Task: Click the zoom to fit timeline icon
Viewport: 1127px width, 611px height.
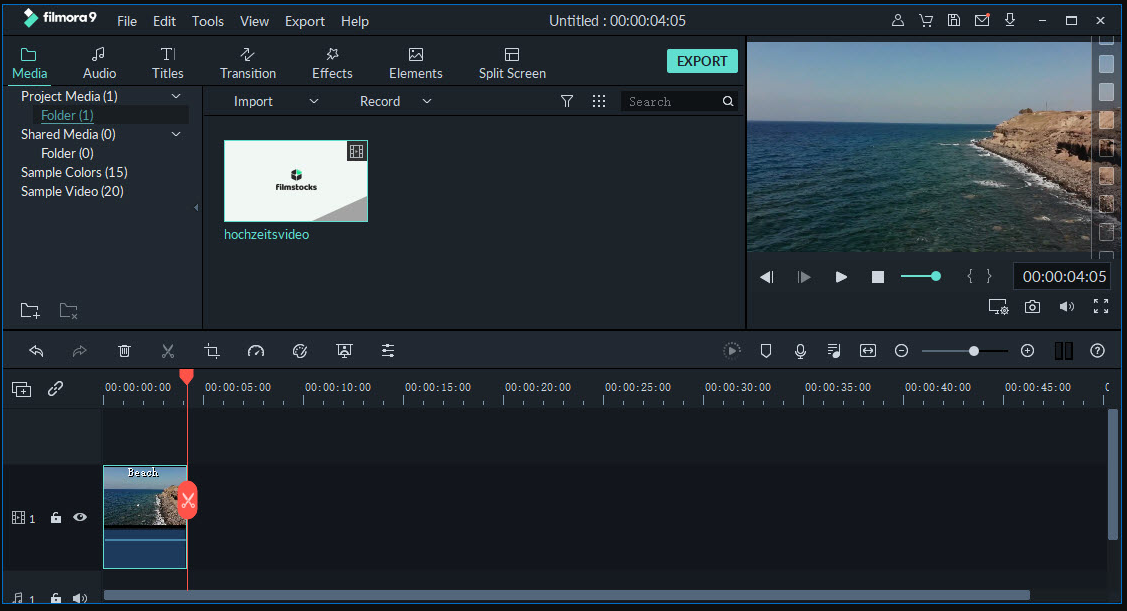Action: point(868,351)
